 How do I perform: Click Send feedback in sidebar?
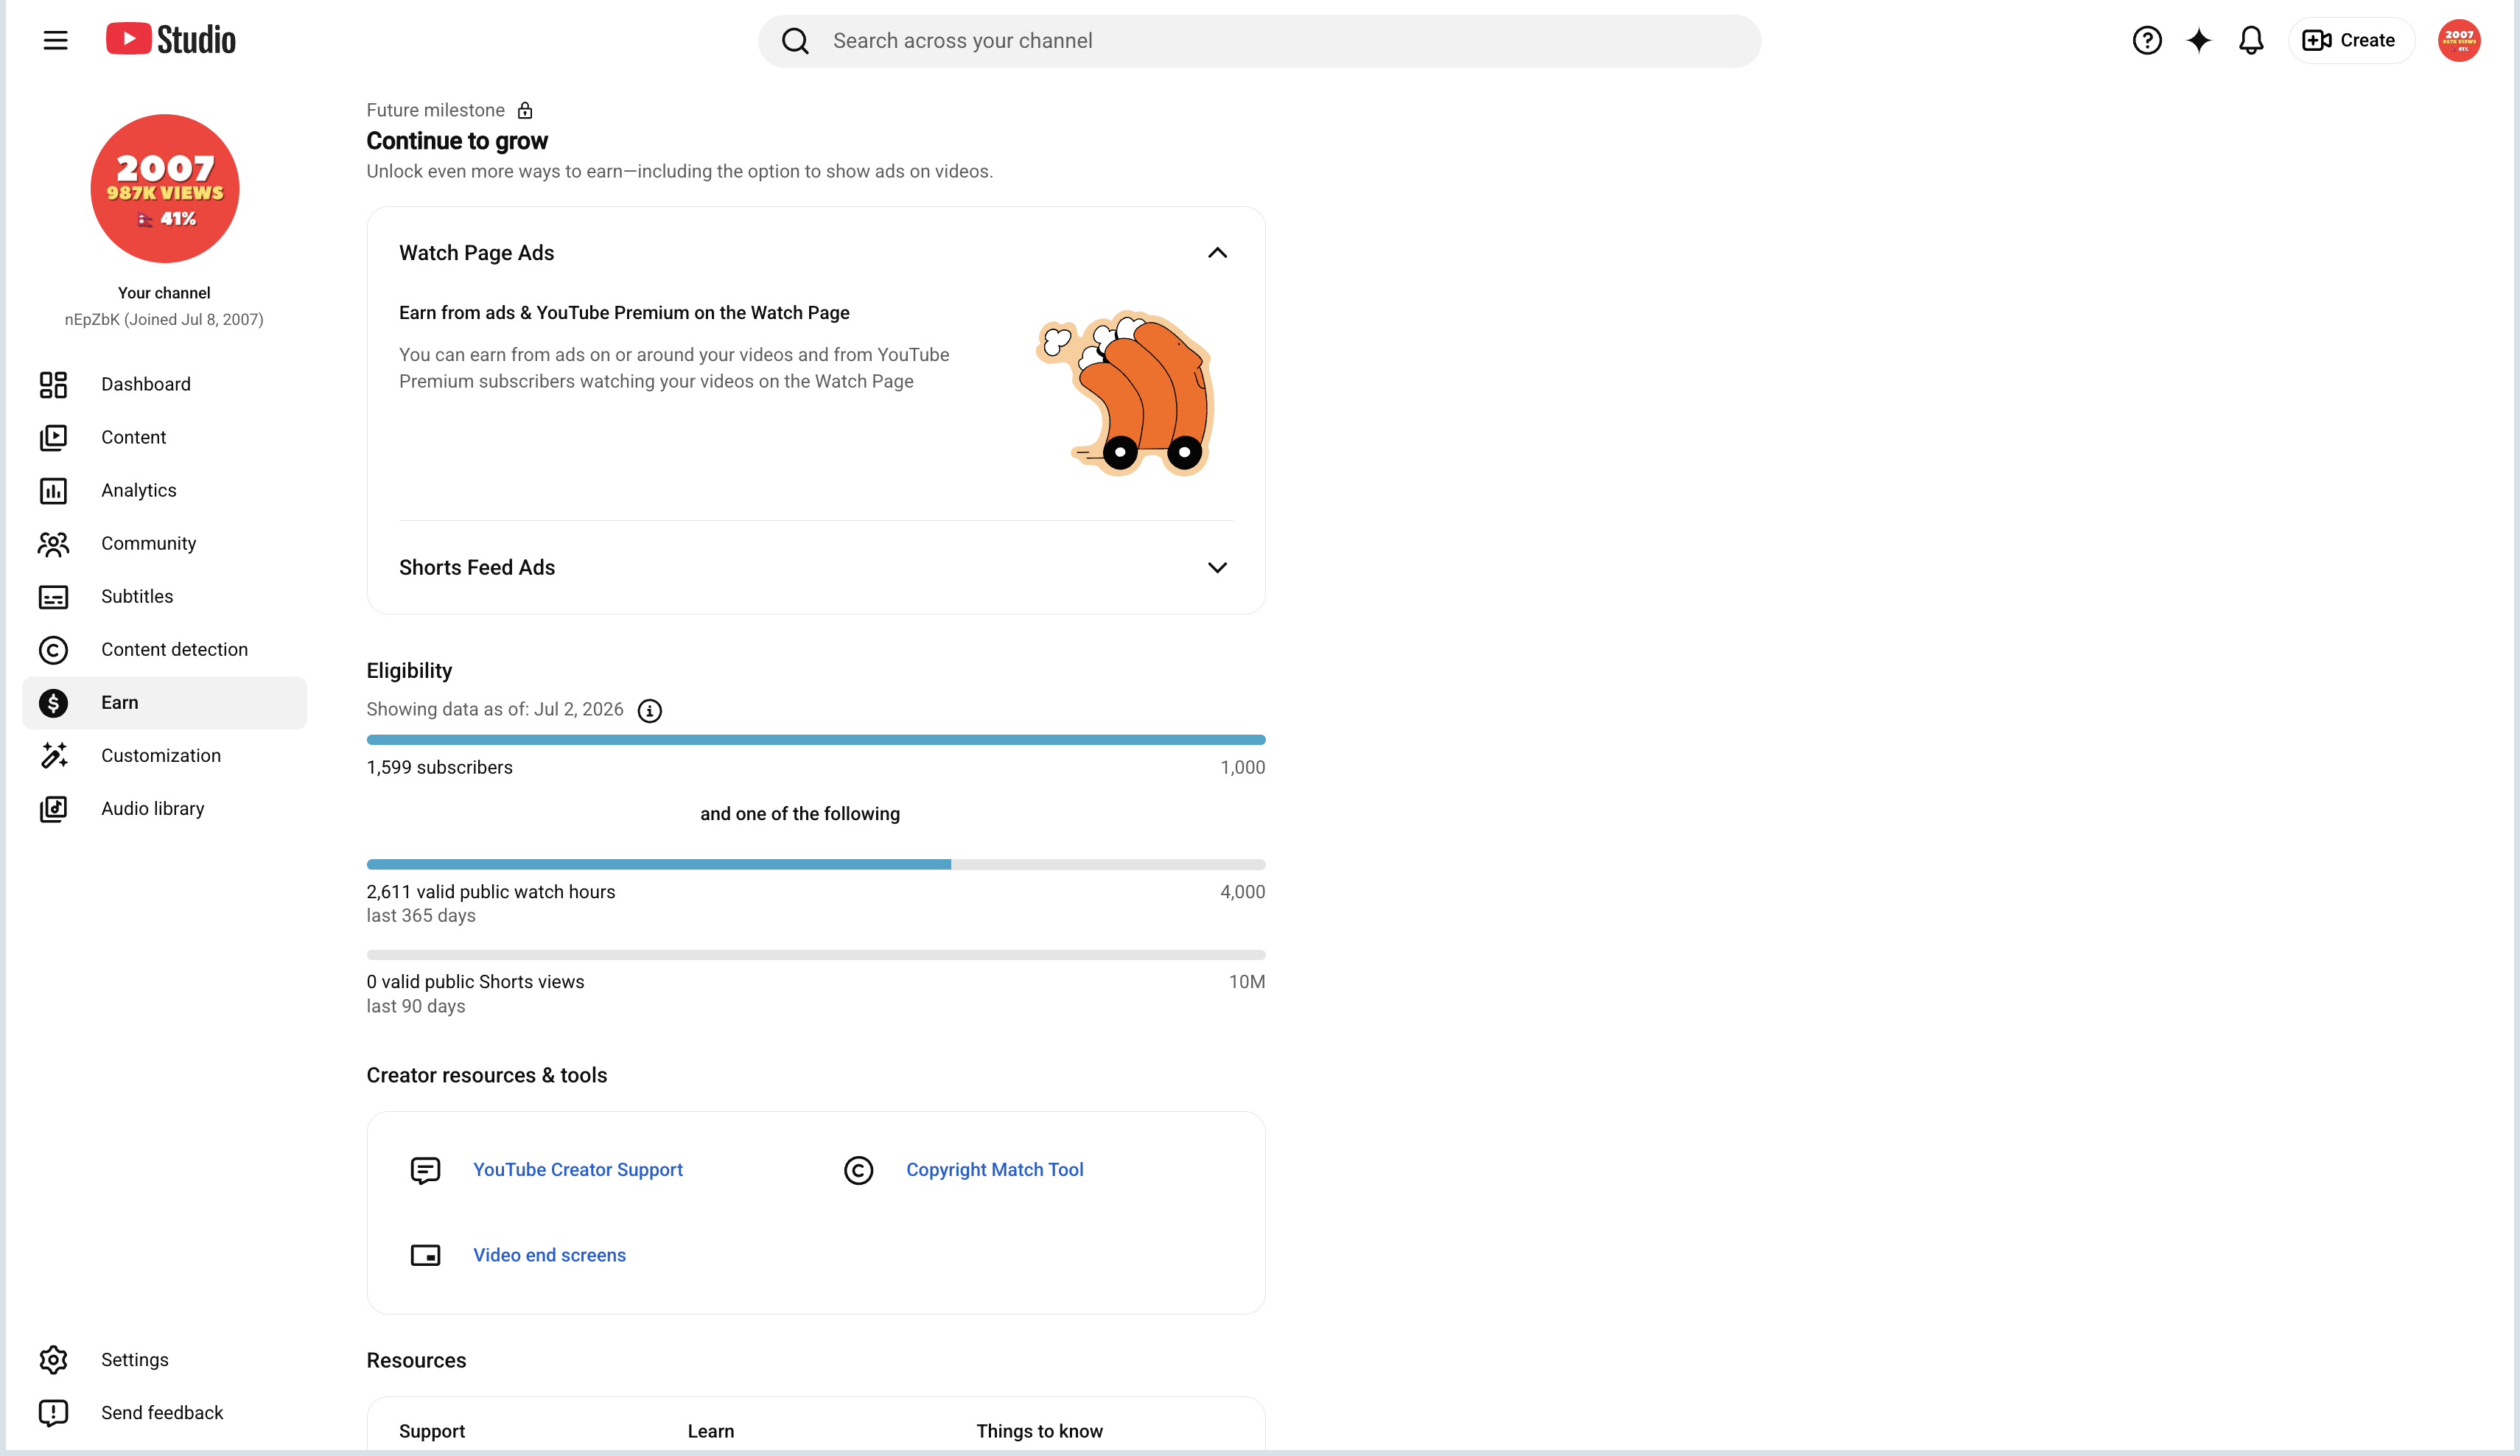tap(164, 1413)
